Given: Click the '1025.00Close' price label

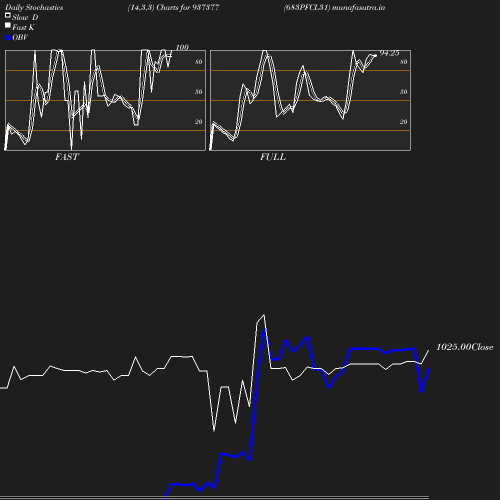Looking at the screenshot, I should pos(465,347).
